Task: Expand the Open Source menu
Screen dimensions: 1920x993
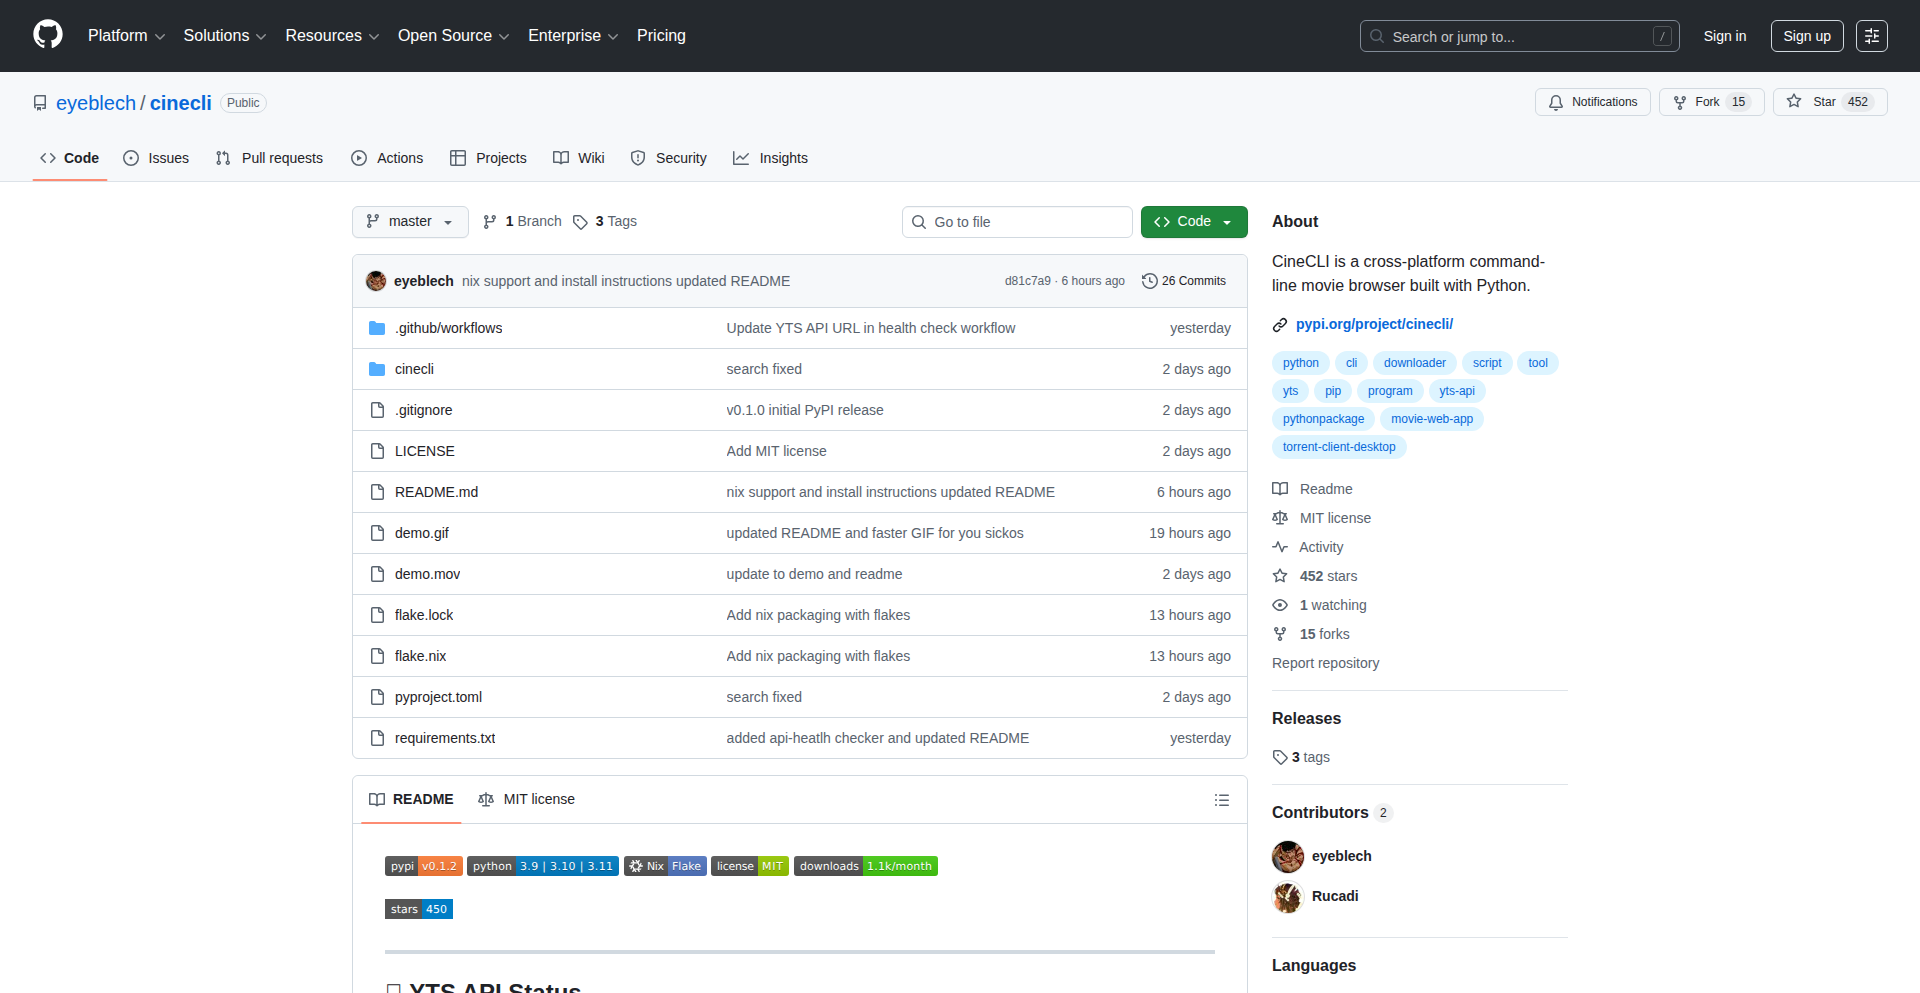Action: click(453, 36)
